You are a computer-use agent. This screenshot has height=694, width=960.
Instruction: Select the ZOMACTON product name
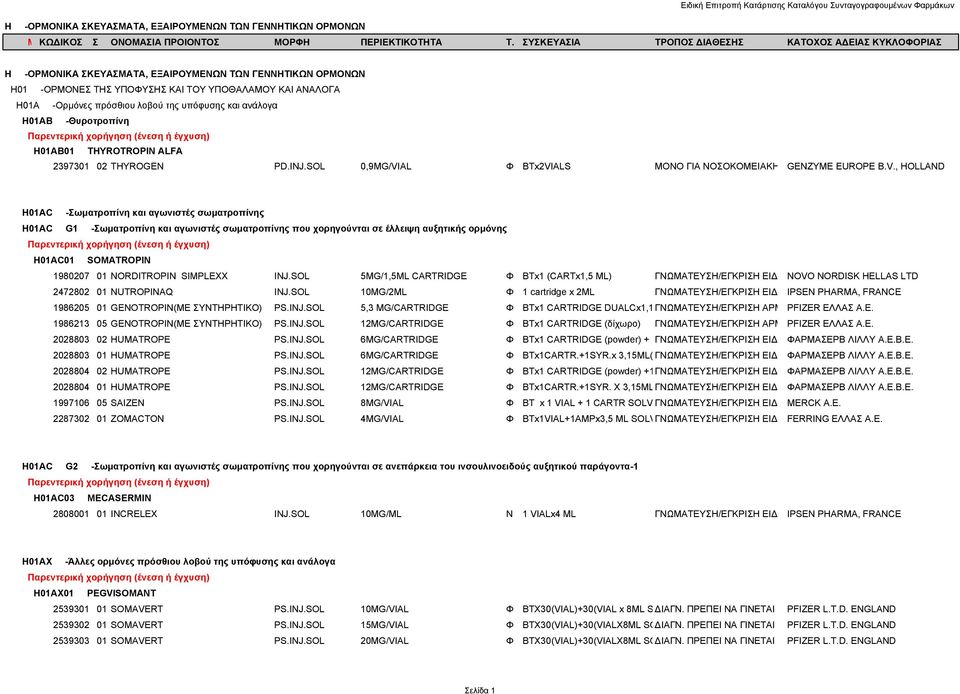137,419
